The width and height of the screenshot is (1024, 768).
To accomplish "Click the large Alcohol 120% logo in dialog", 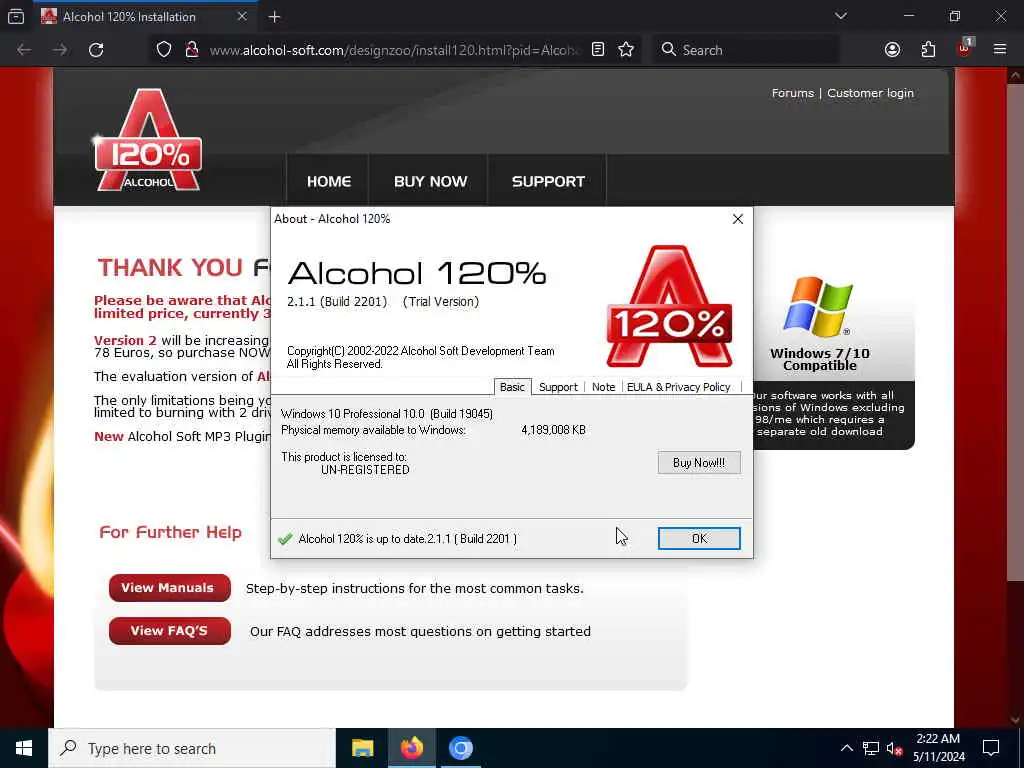I will (669, 306).
